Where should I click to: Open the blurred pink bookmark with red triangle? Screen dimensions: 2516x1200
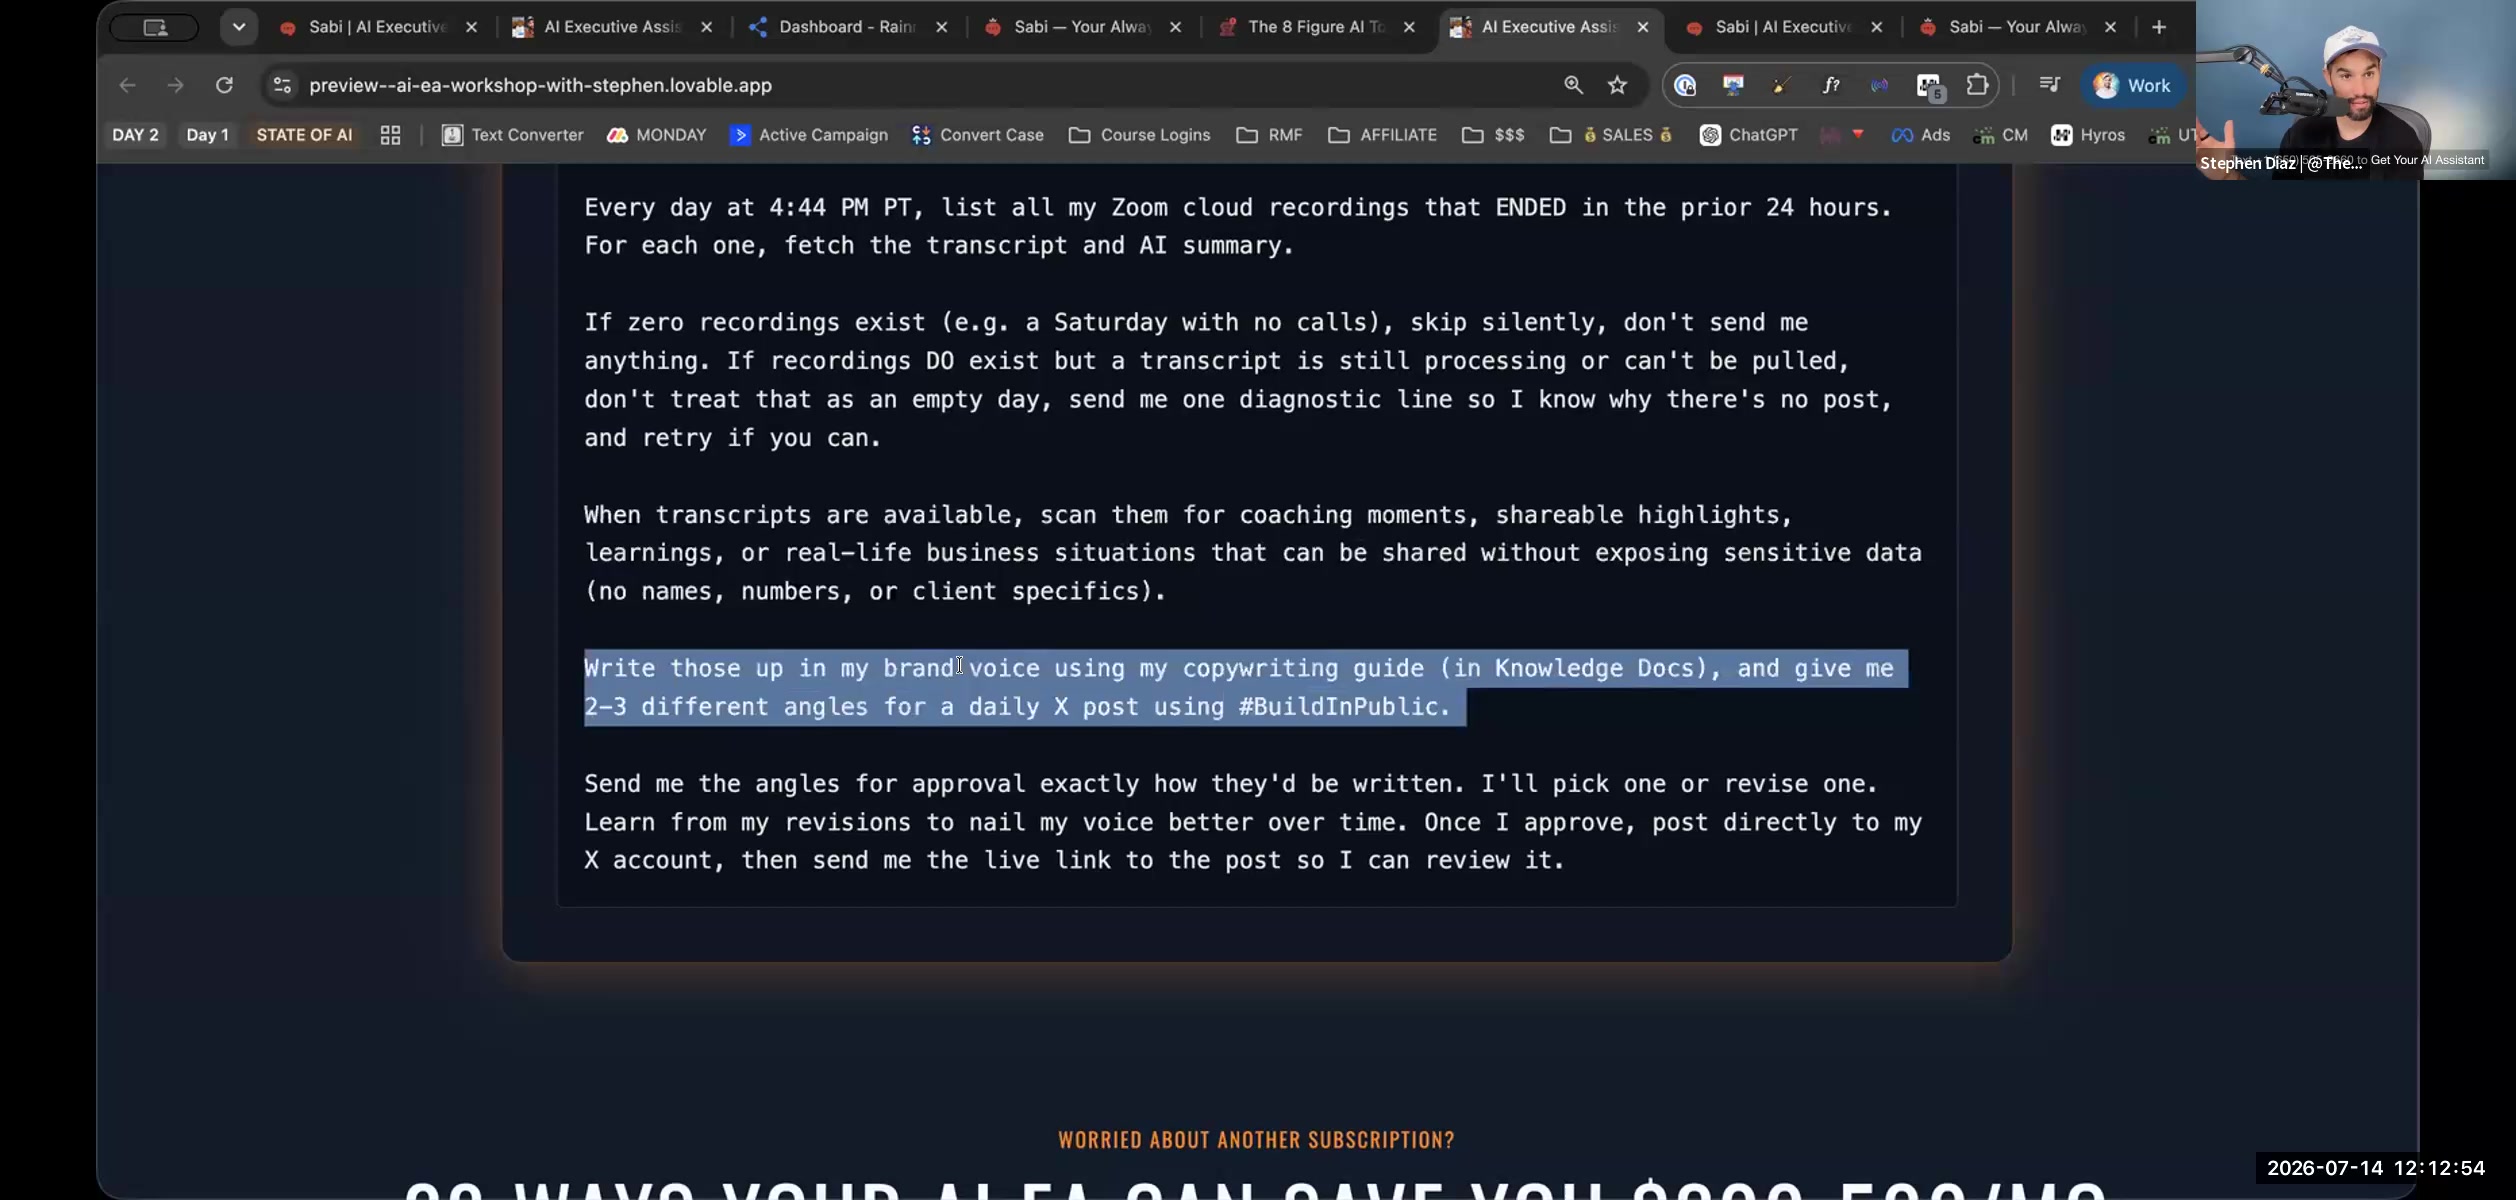(x=1842, y=135)
